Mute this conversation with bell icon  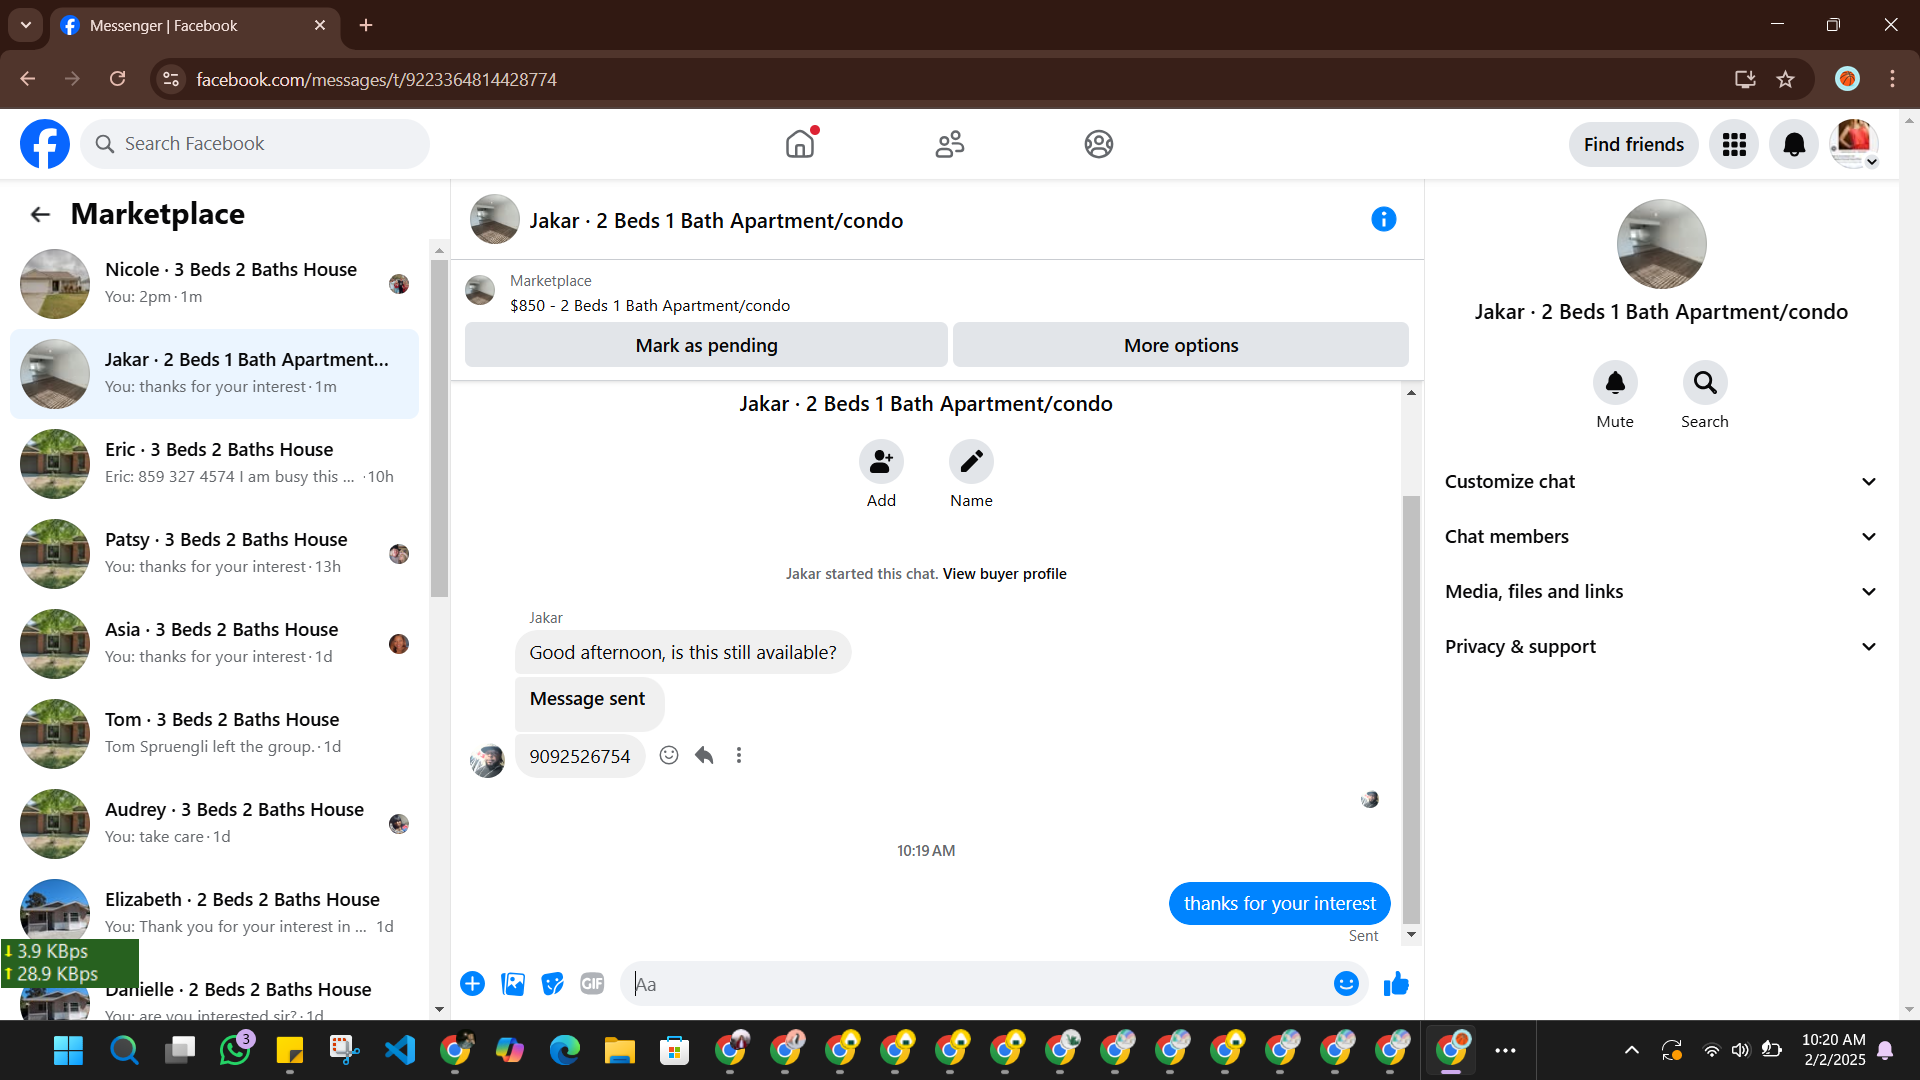coord(1614,383)
